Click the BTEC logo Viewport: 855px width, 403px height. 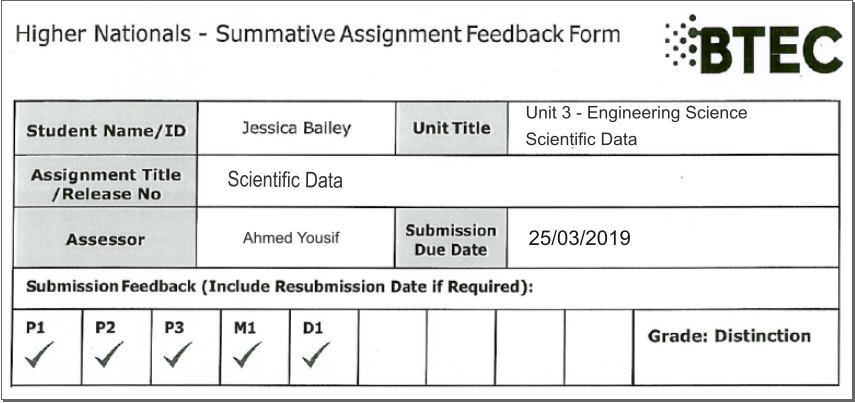754,45
